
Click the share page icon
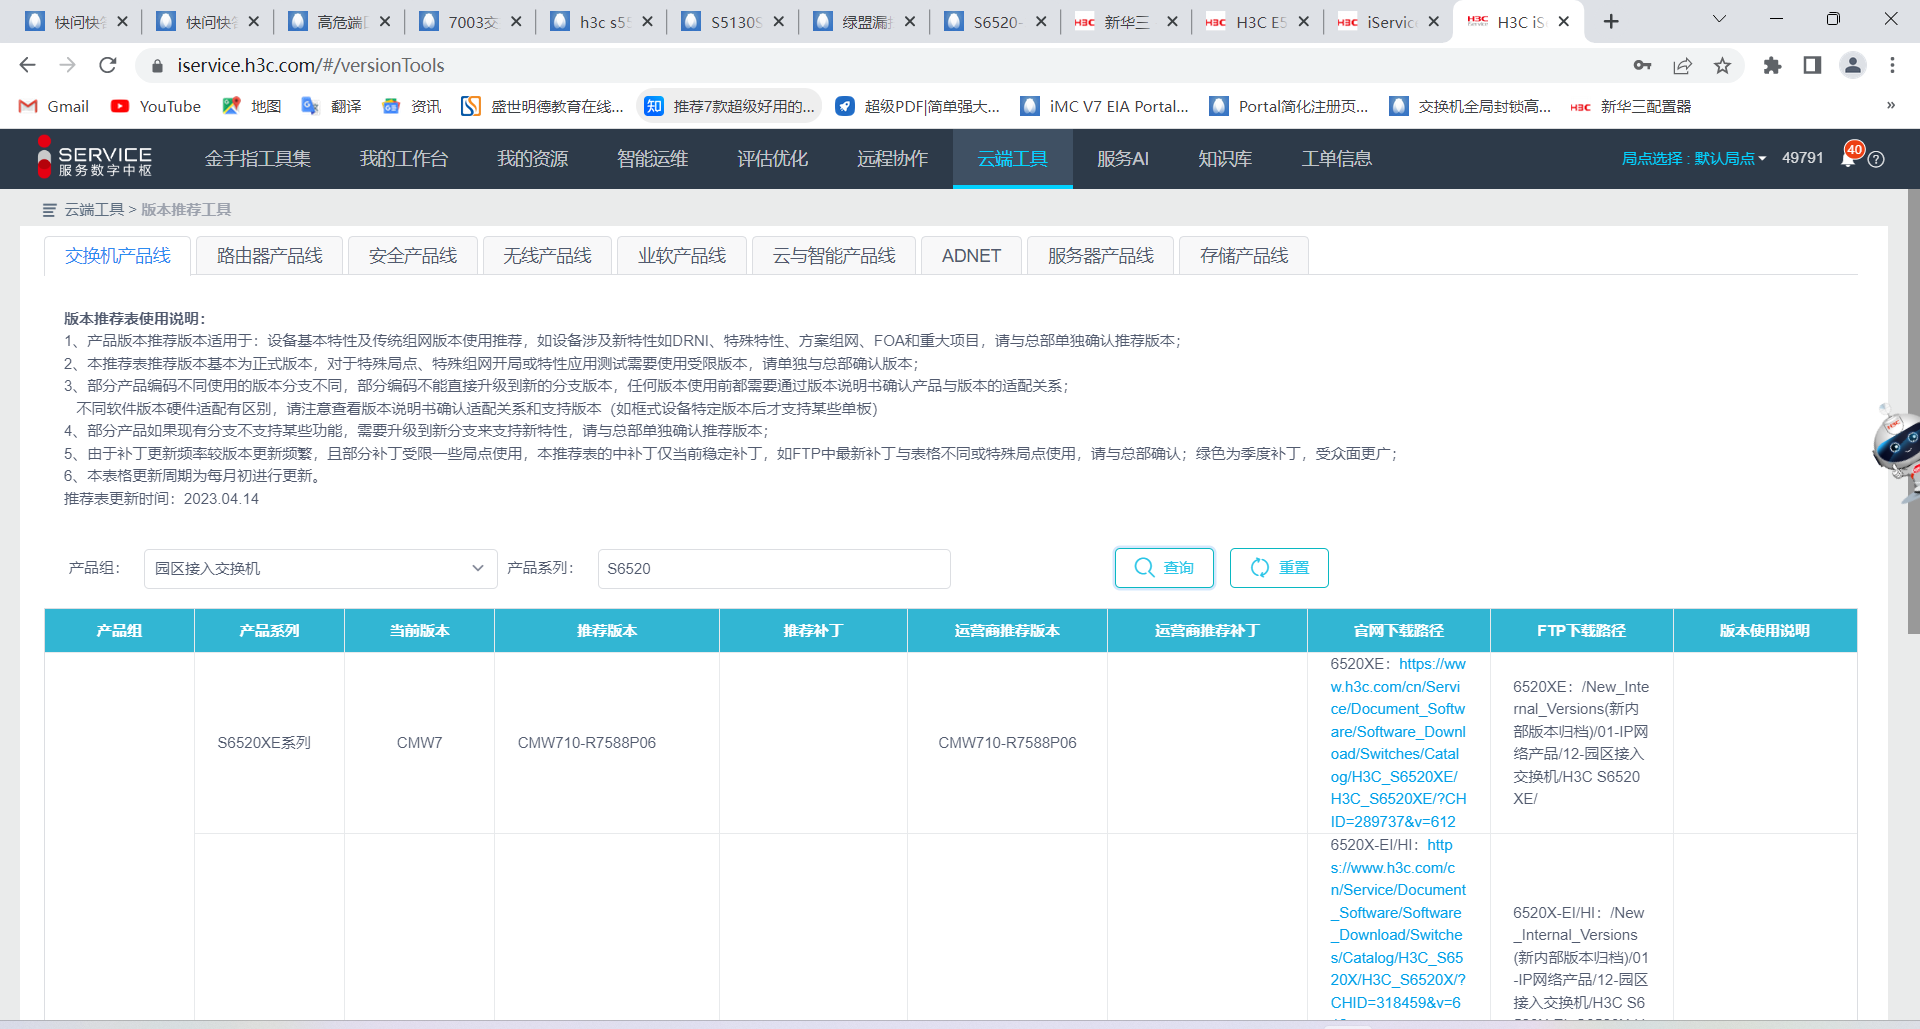coord(1682,66)
